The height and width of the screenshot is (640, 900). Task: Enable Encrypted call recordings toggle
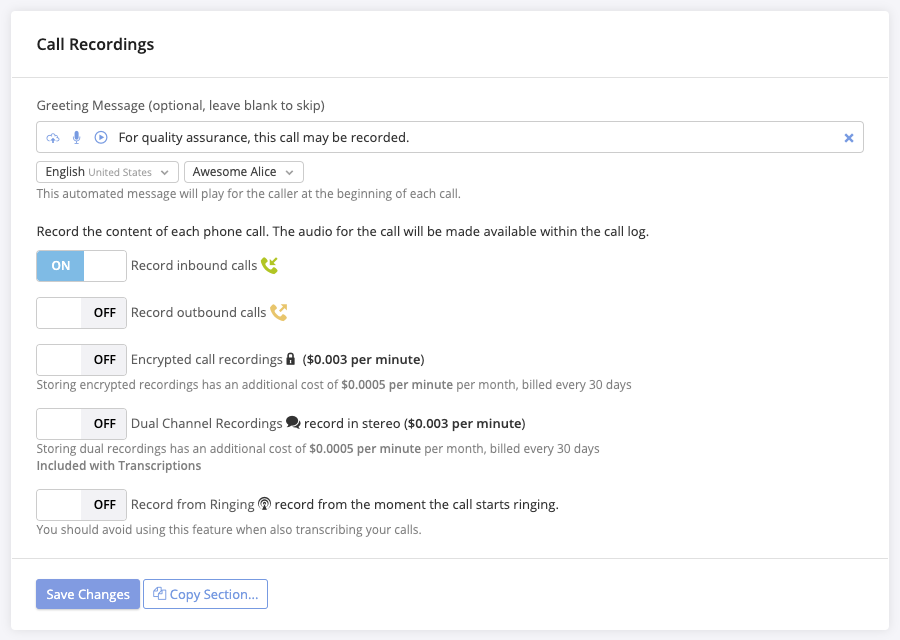(82, 360)
